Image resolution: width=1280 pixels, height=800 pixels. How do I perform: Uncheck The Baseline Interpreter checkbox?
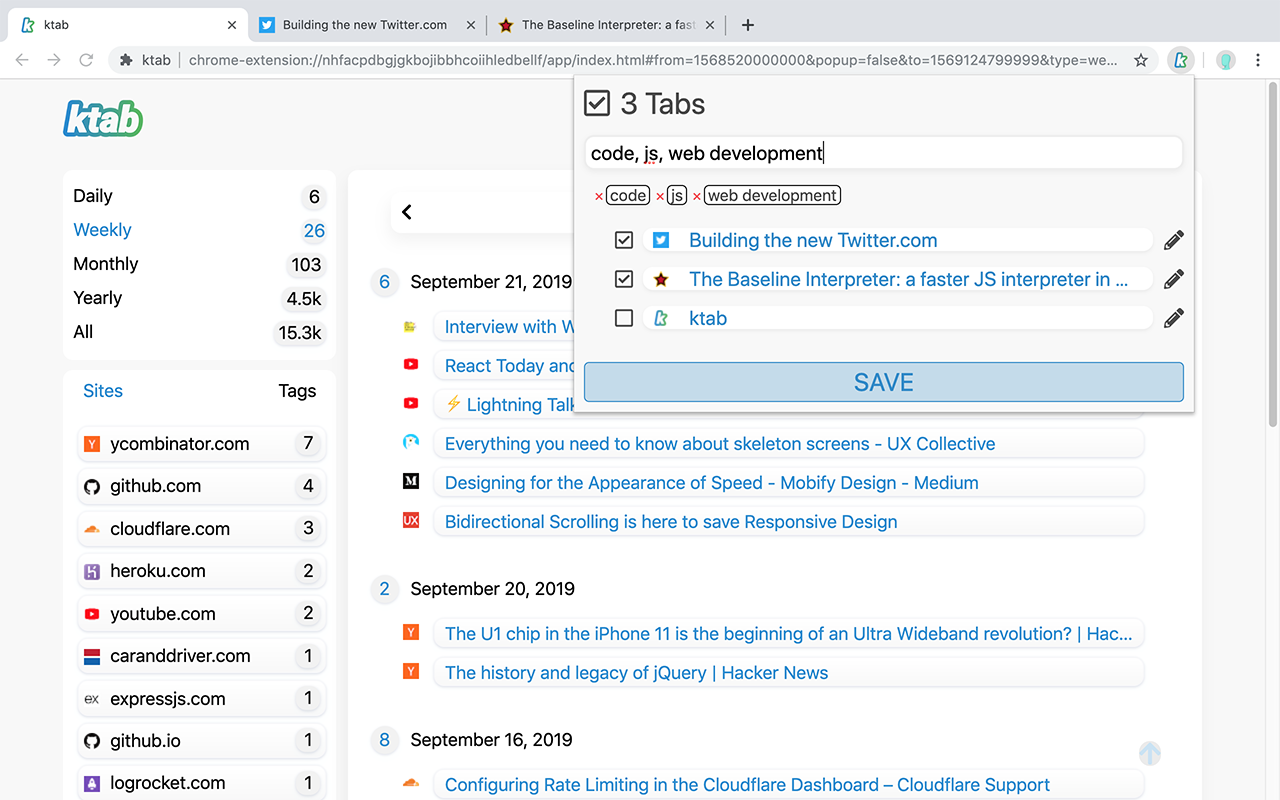(624, 279)
